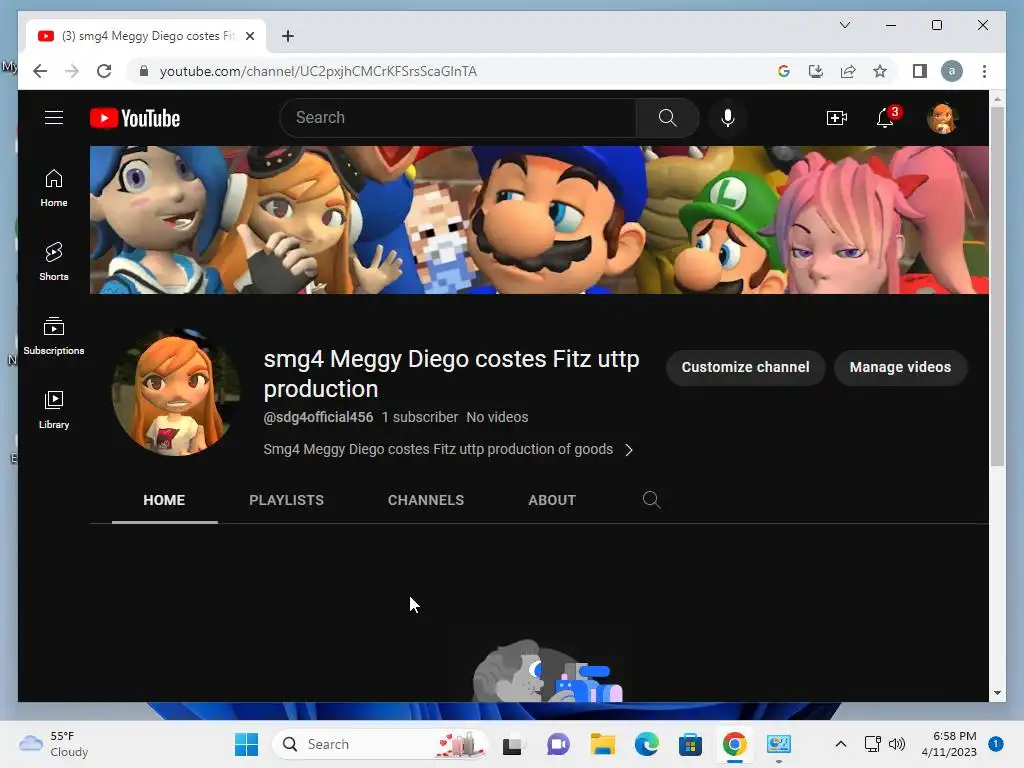1024x768 pixels.
Task: Open the taskbar volume speaker icon
Action: [x=897, y=744]
